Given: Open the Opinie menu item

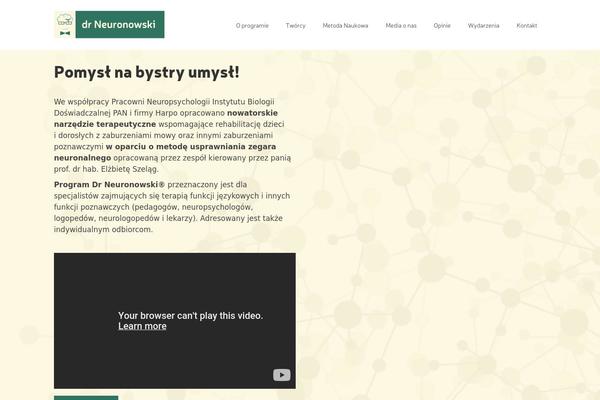Looking at the screenshot, I should [442, 26].
